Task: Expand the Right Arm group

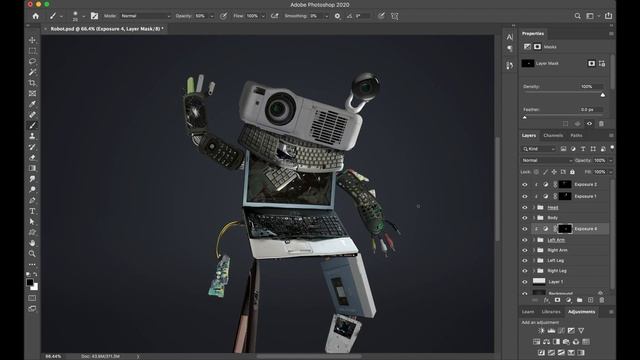Action: coord(534,250)
